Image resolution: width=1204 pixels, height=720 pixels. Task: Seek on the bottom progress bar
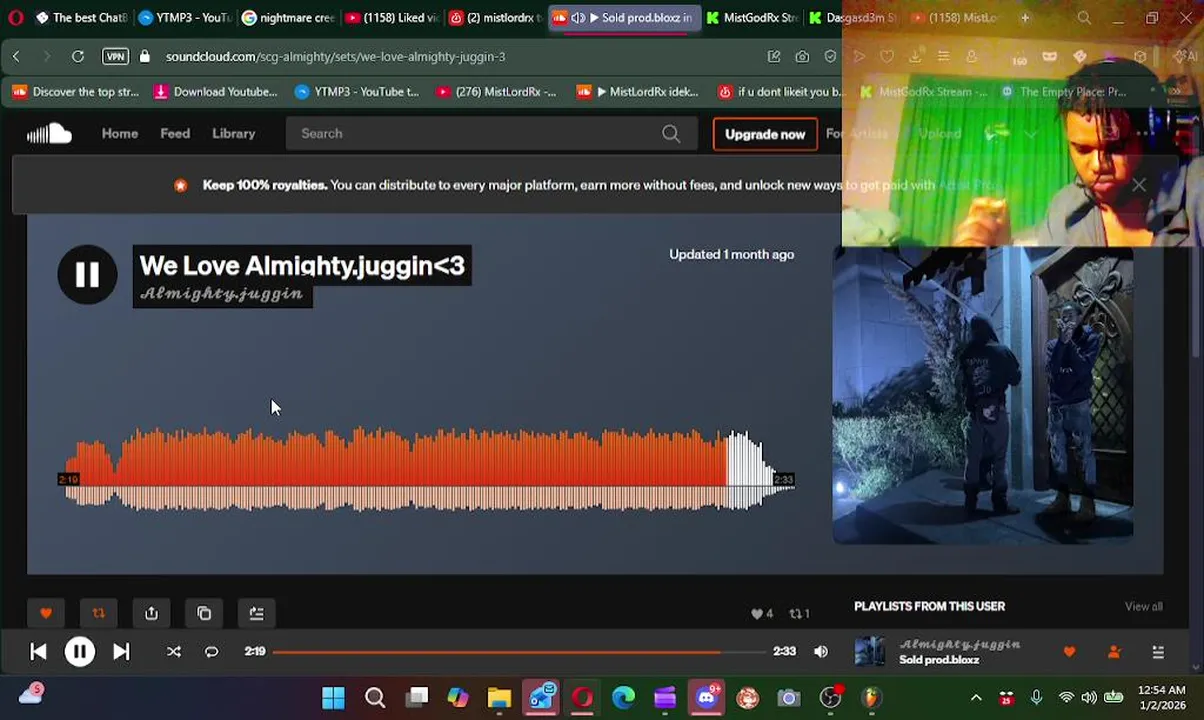(x=519, y=652)
